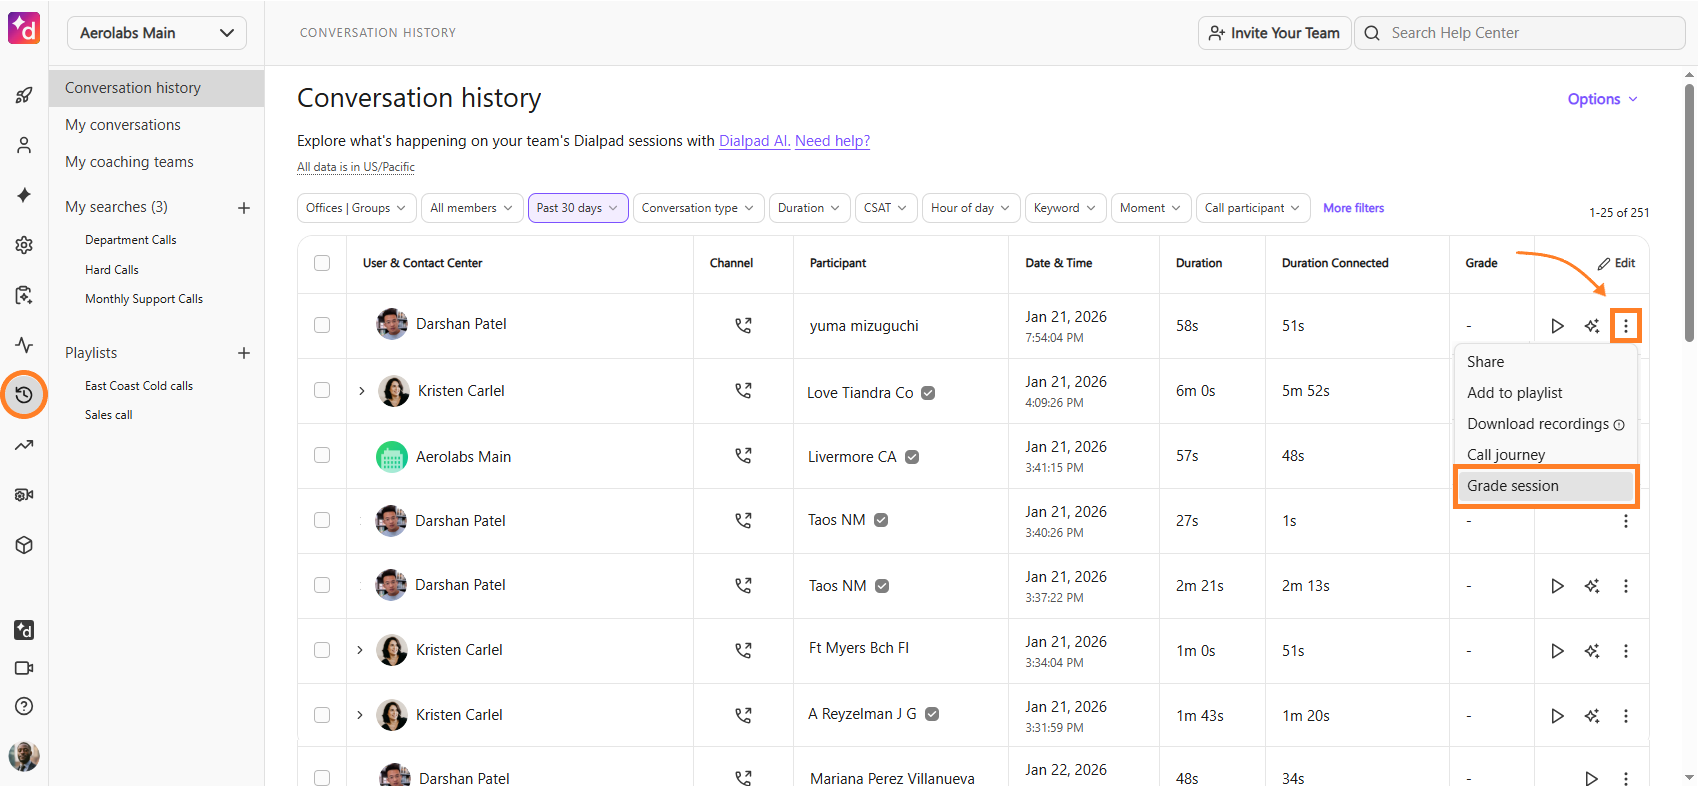Check the yuma mizuguchi row checkbox
The image size is (1698, 786).
[322, 325]
